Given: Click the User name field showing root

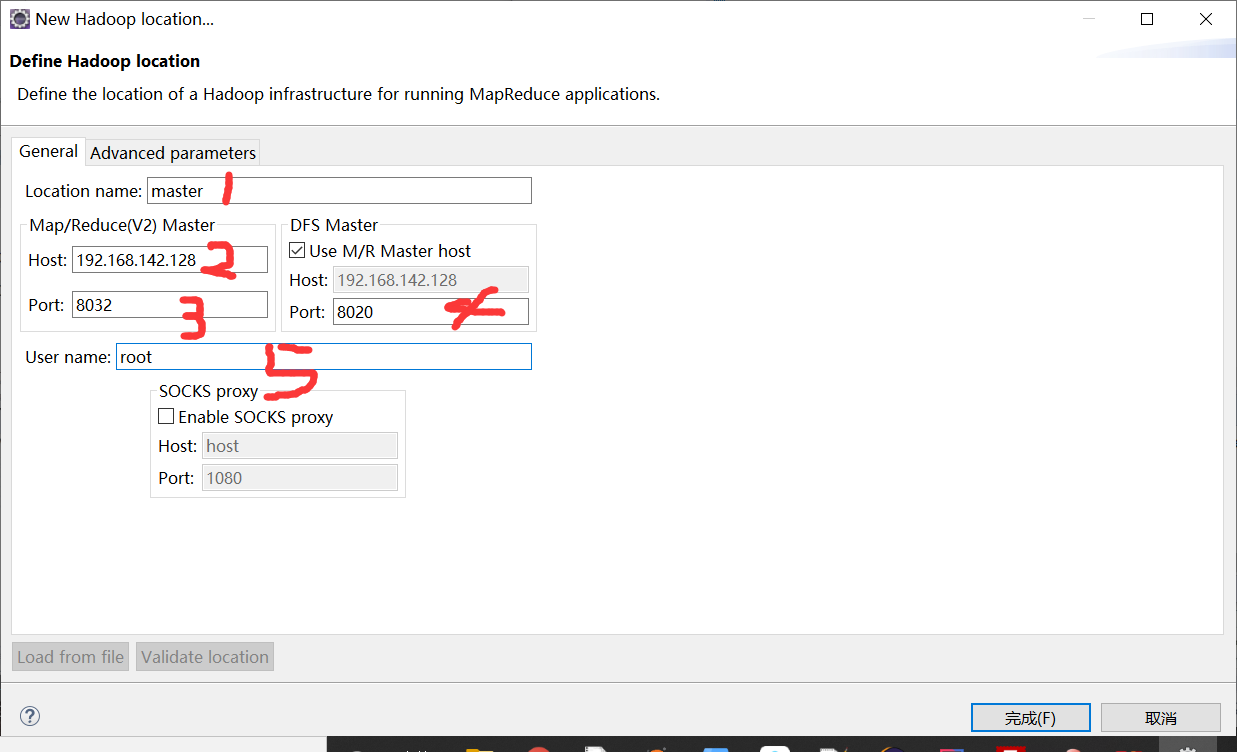Looking at the screenshot, I should click(x=322, y=356).
